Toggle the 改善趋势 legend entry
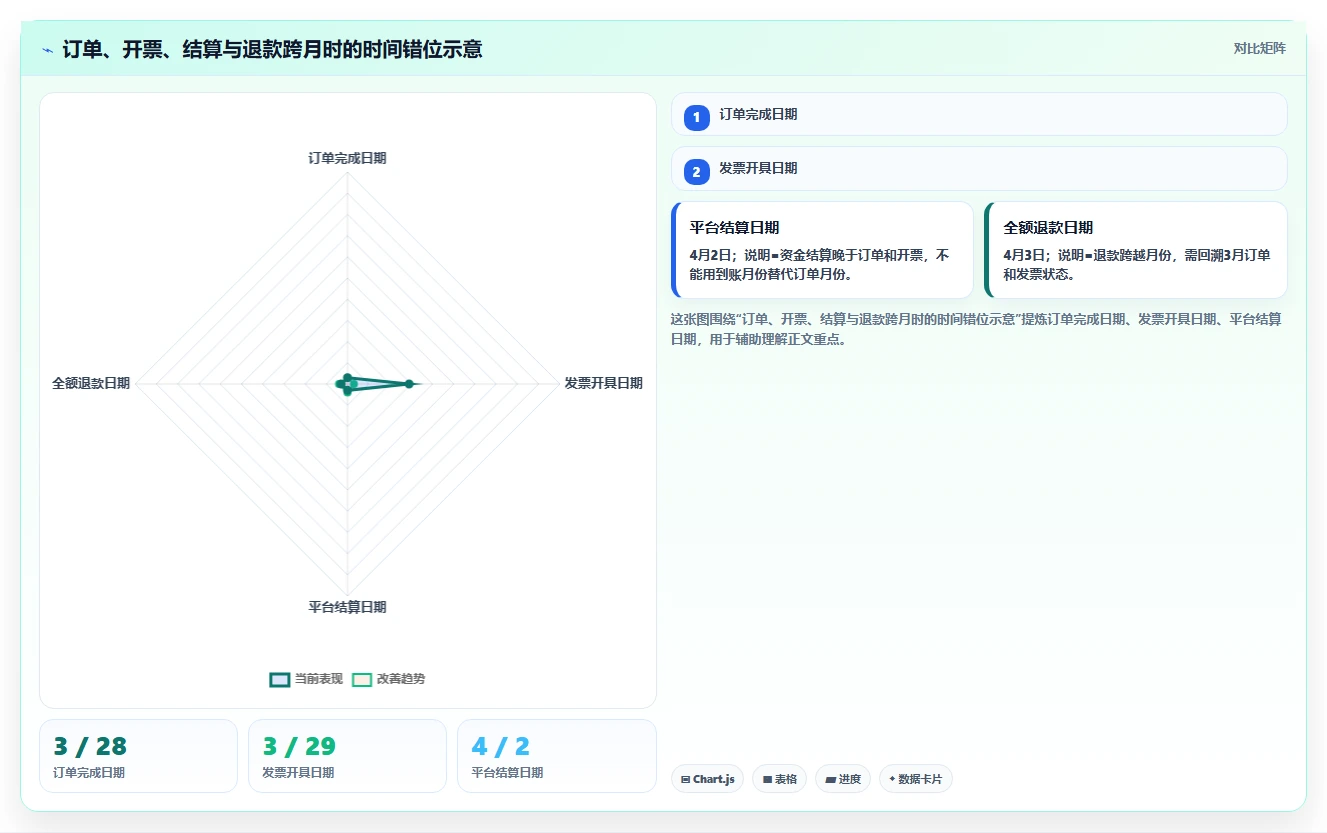 pyautogui.click(x=388, y=679)
